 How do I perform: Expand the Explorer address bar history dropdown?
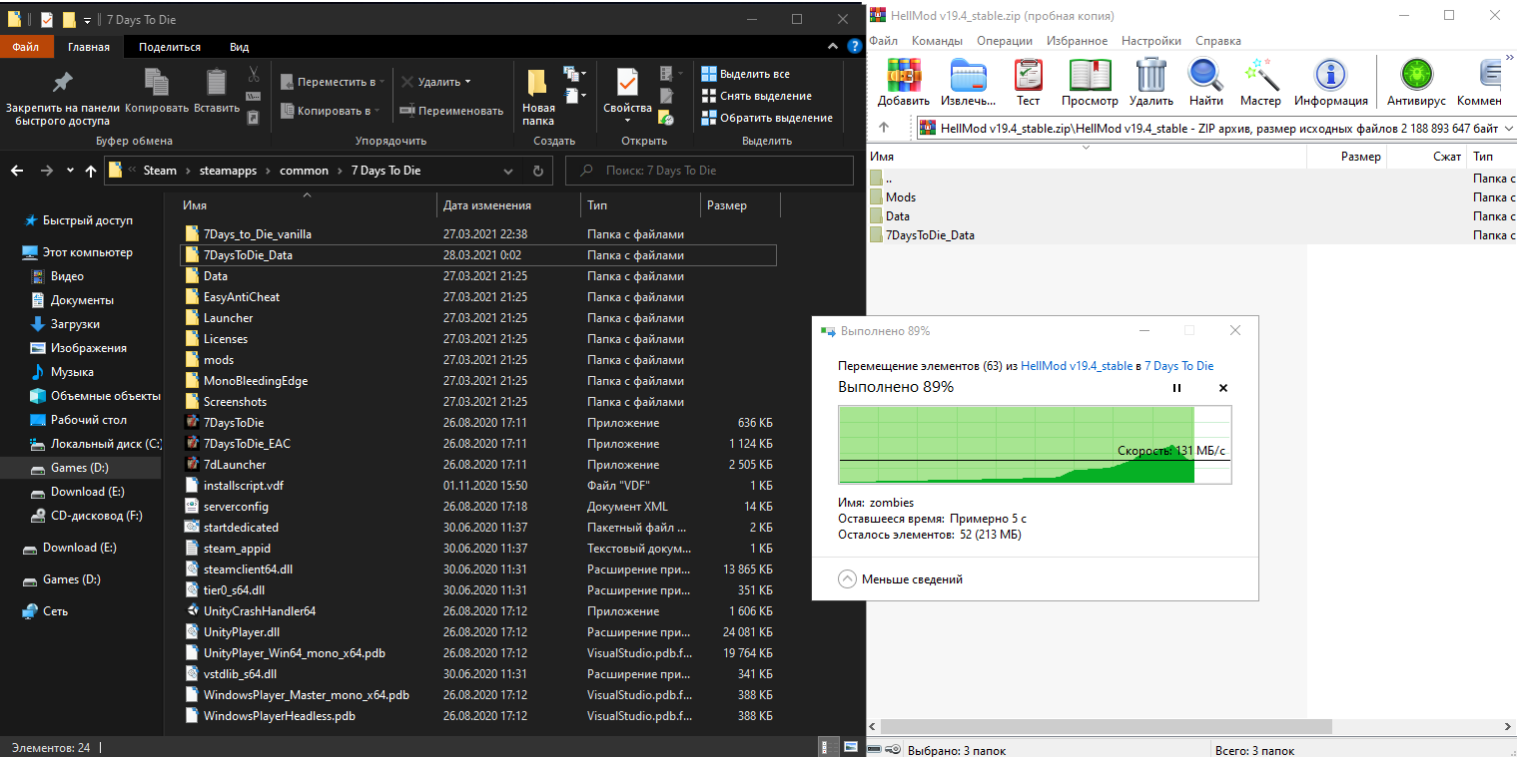point(509,171)
